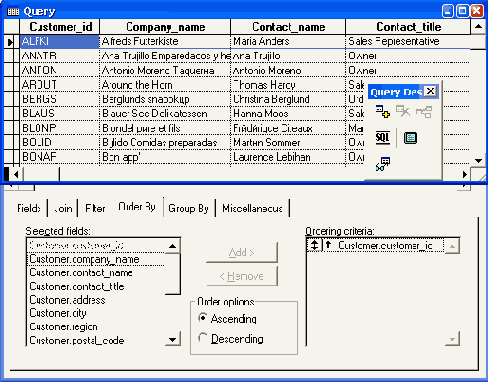This screenshot has width=488, height=382.
Task: Click the BERGS customer id cell
Action: click(60, 99)
